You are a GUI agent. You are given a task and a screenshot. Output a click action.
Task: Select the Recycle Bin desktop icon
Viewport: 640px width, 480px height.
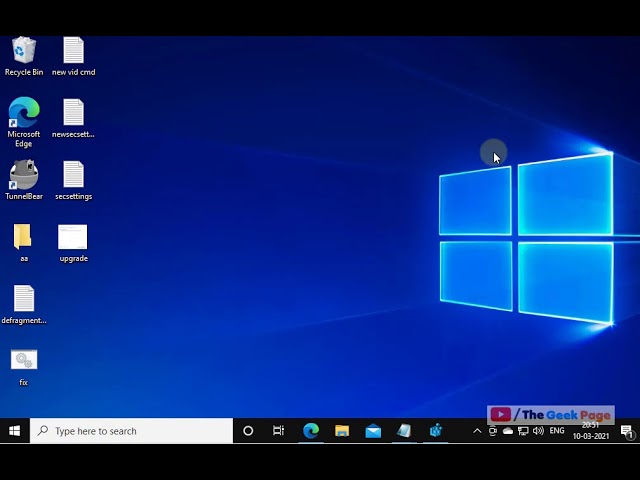(24, 56)
